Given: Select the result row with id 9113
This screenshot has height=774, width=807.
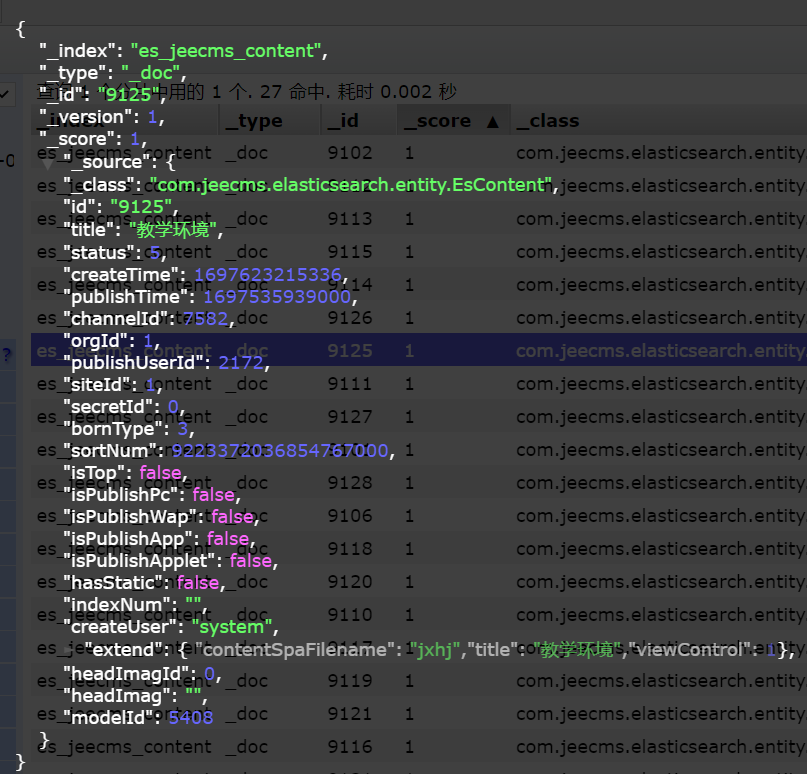Looking at the screenshot, I should click(x=349, y=219).
